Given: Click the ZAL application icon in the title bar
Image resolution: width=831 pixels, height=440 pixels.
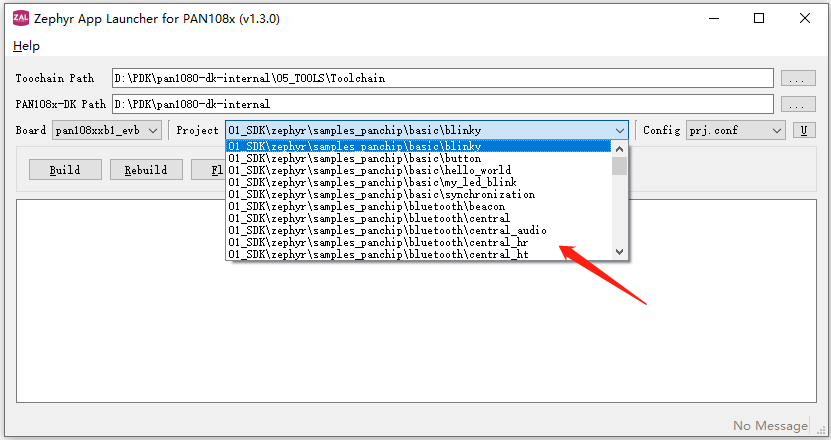Looking at the screenshot, I should coord(21,18).
